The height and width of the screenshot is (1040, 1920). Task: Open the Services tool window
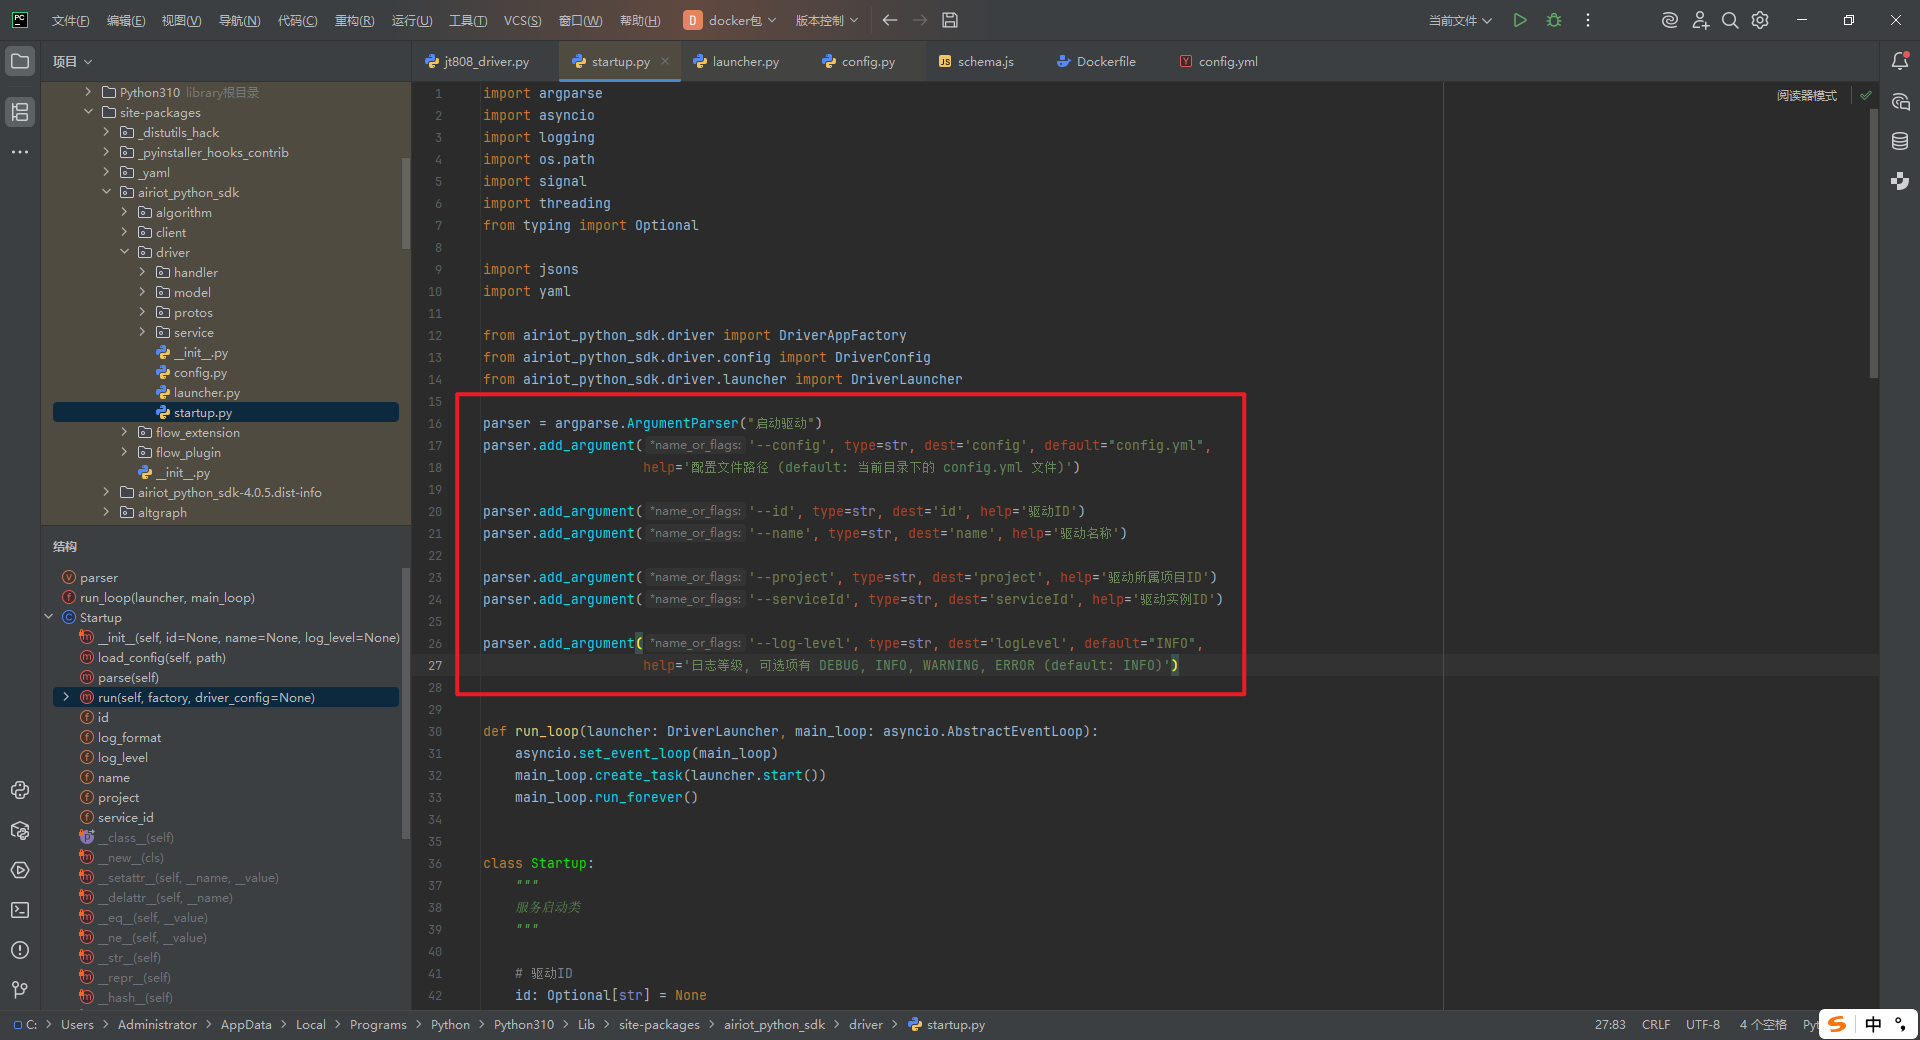[x=20, y=870]
